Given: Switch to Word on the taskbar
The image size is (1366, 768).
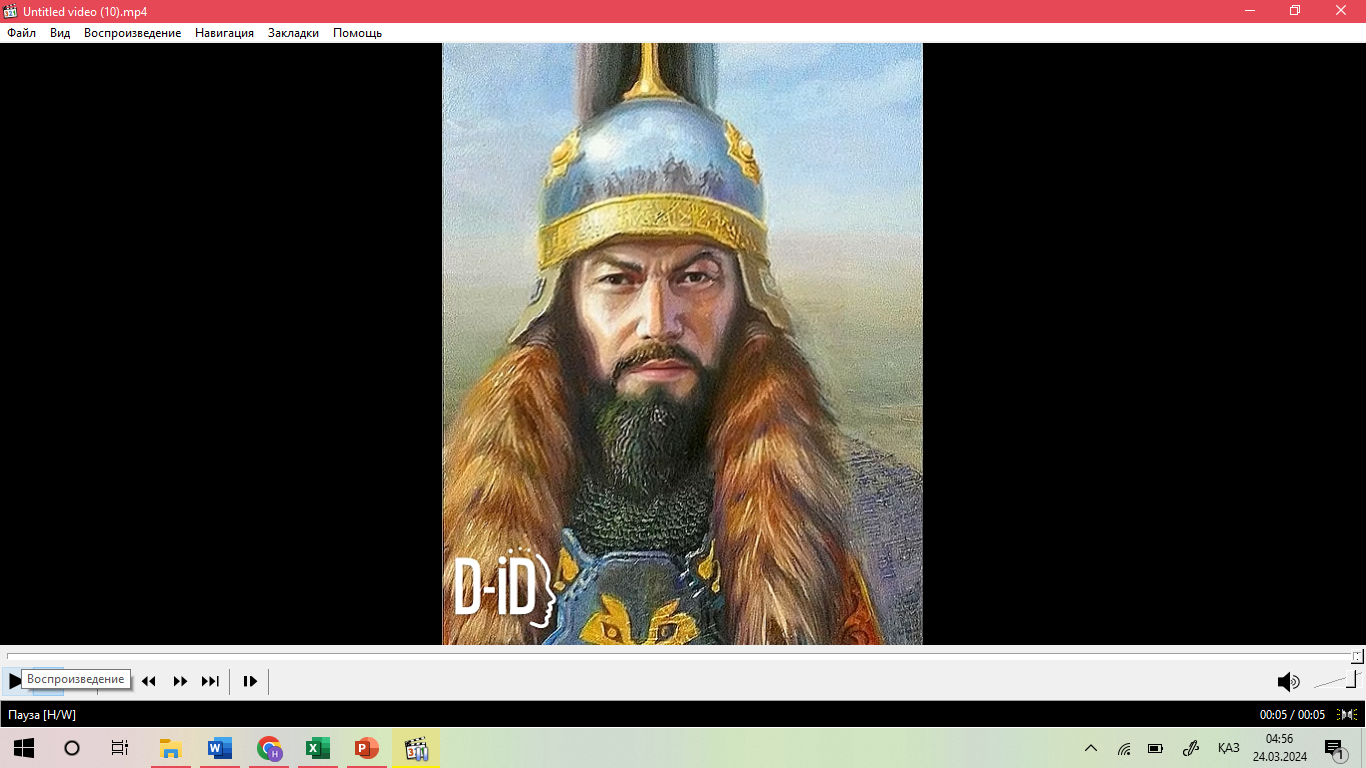Looking at the screenshot, I should pyautogui.click(x=219, y=748).
